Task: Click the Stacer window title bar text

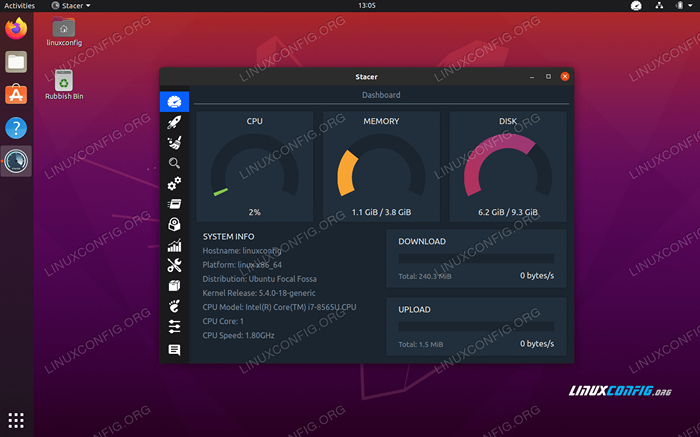Action: point(366,77)
